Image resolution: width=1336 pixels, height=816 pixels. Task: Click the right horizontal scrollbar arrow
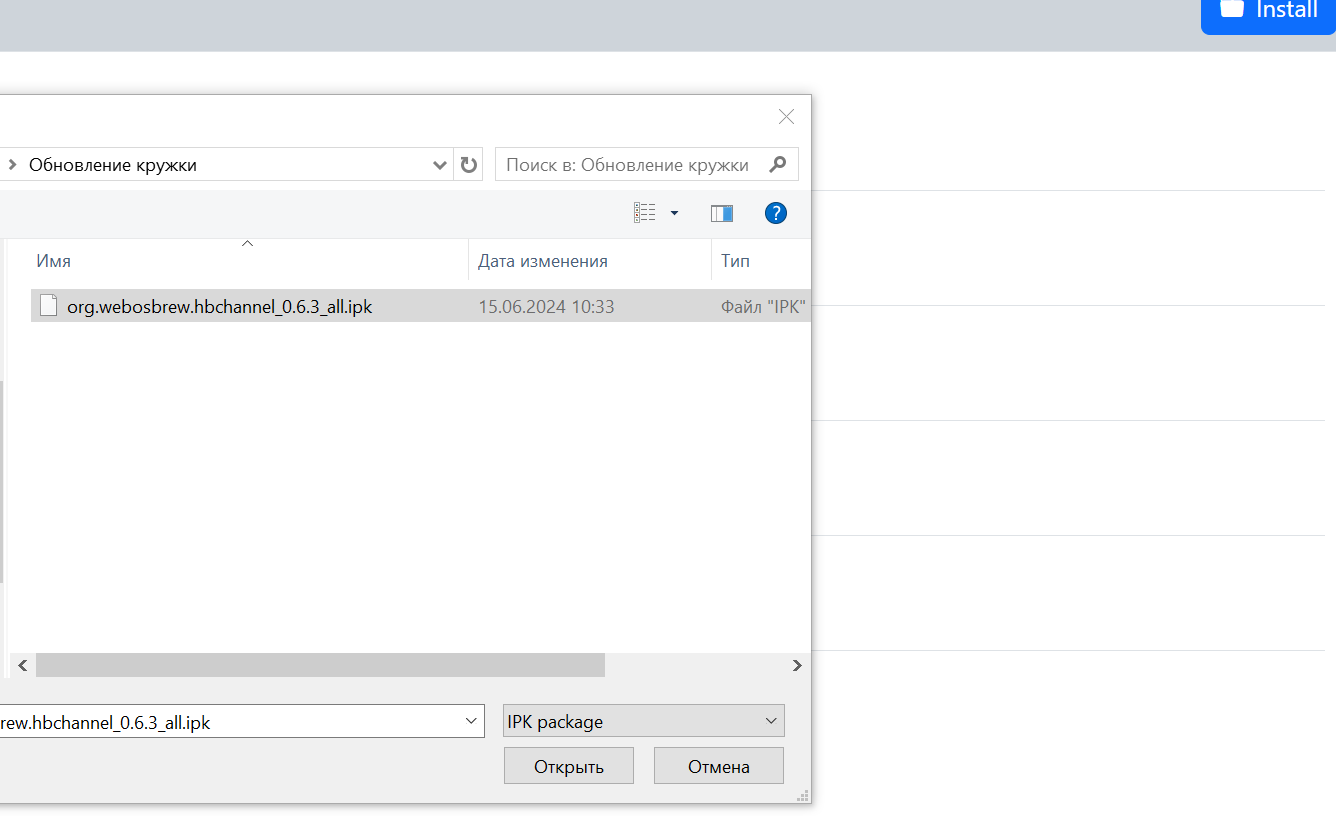click(x=797, y=665)
